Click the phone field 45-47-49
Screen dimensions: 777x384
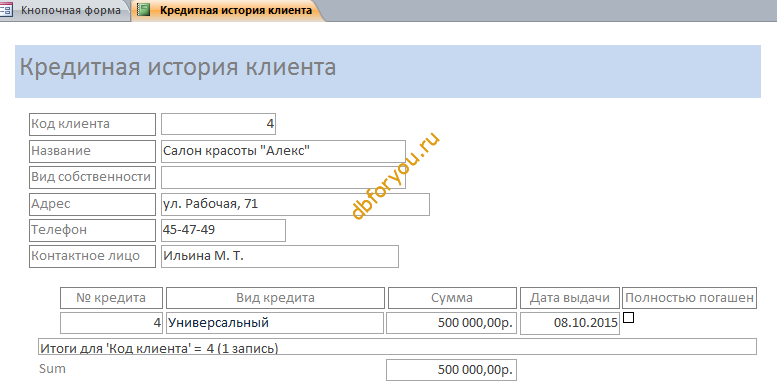tap(223, 230)
